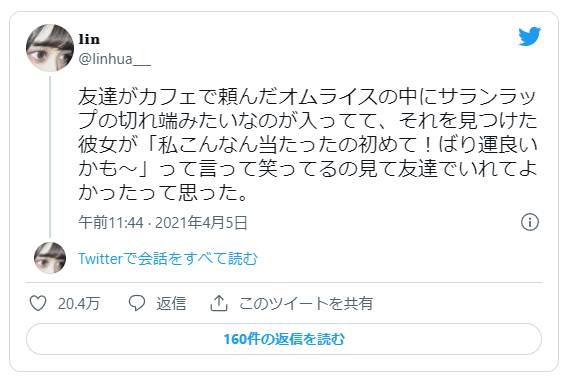Screen dimensions: 565x378
Task: Click the vertical thread line below avatar
Action: (x=50, y=157)
